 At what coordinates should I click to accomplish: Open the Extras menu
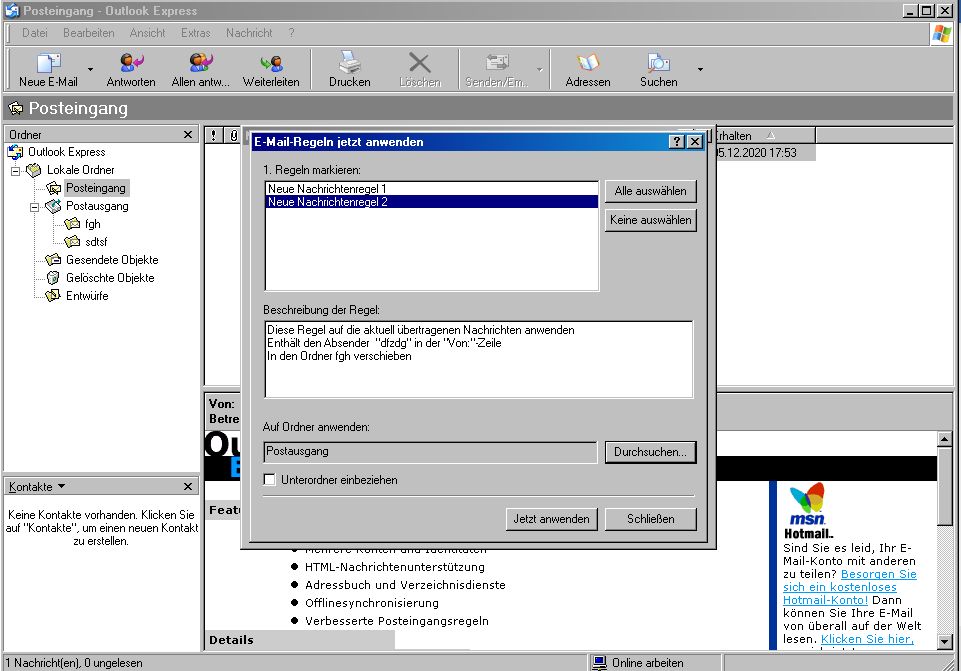(196, 32)
